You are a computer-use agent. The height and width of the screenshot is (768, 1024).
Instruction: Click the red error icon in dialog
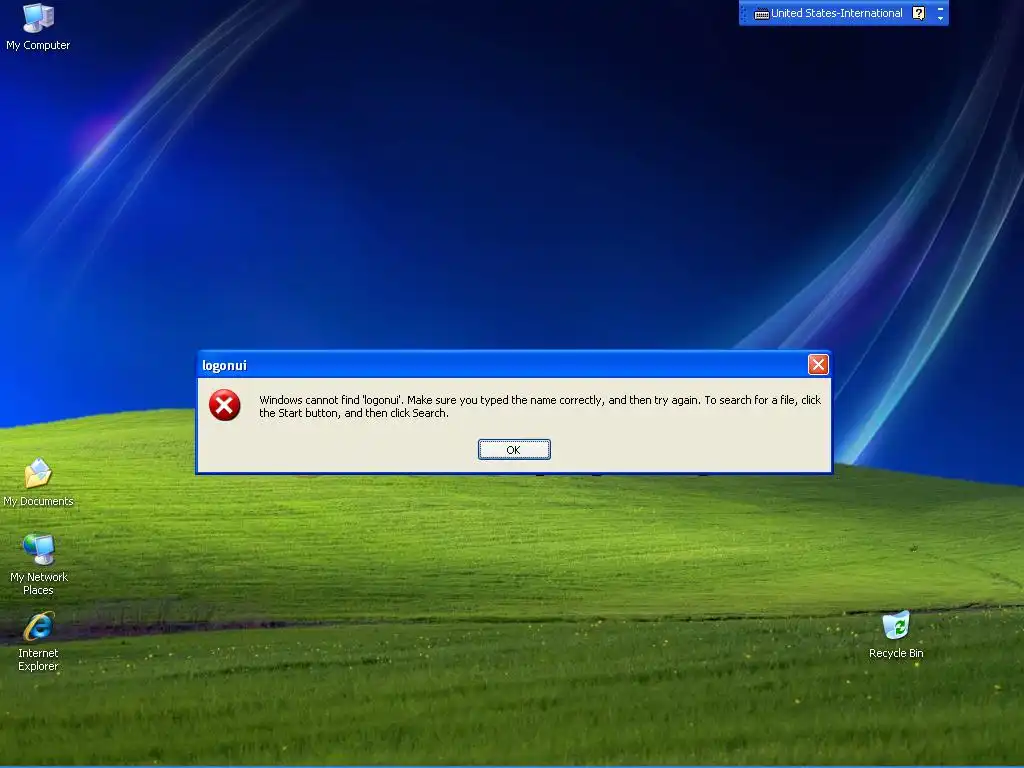click(x=225, y=405)
